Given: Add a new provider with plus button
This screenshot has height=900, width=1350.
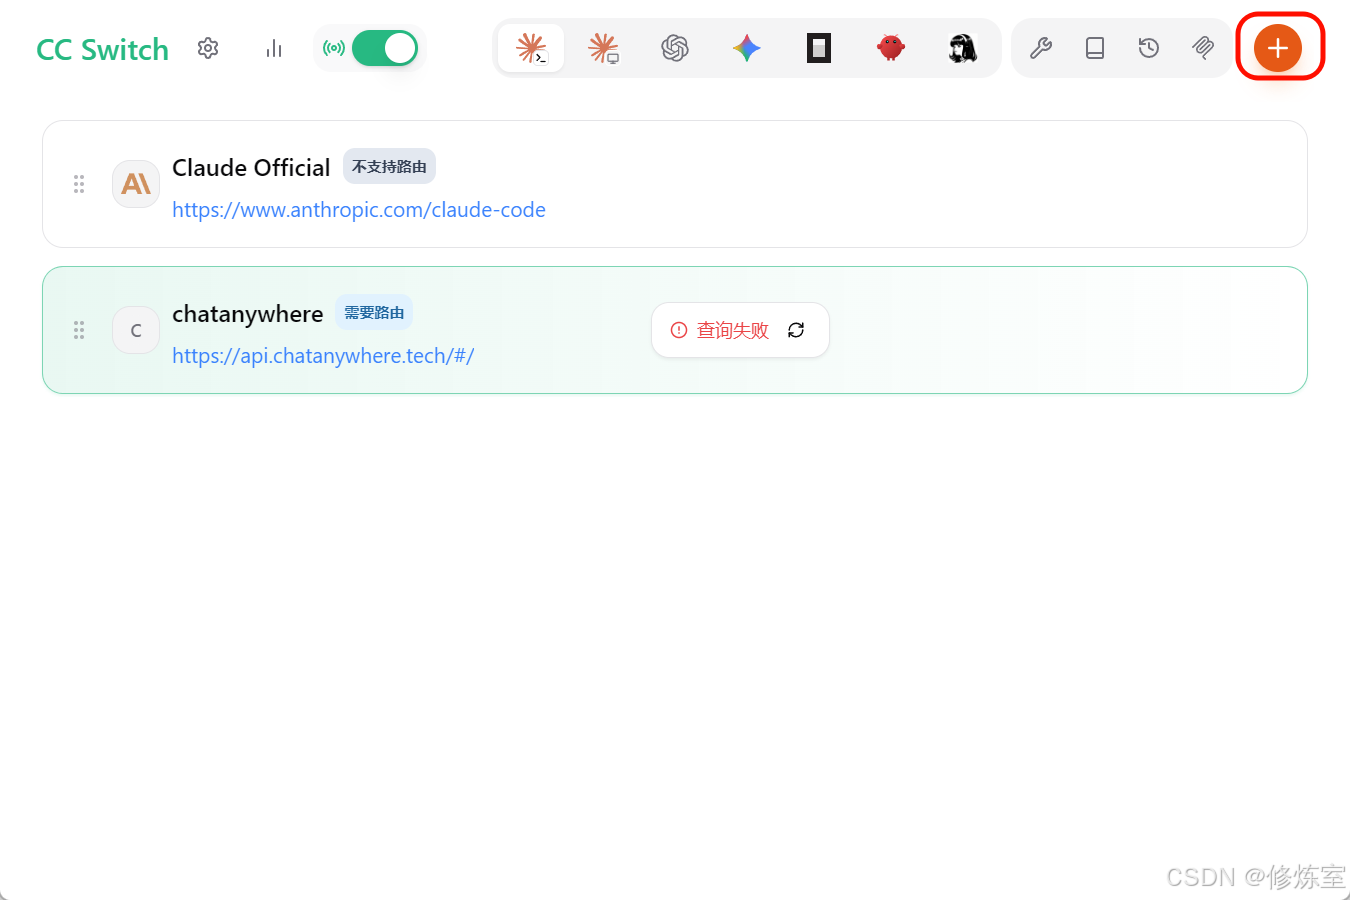Looking at the screenshot, I should tap(1278, 48).
